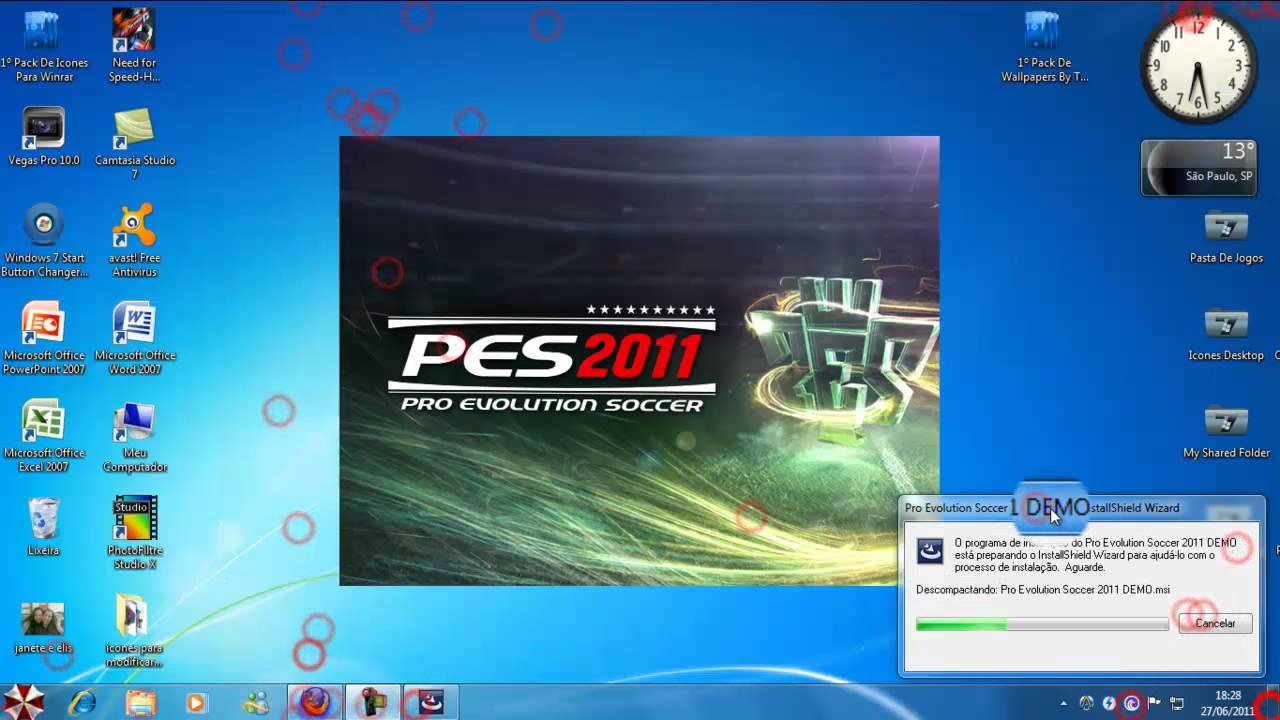Open the janete e elis picture file
Viewport: 1280px width, 720px height.
43,627
